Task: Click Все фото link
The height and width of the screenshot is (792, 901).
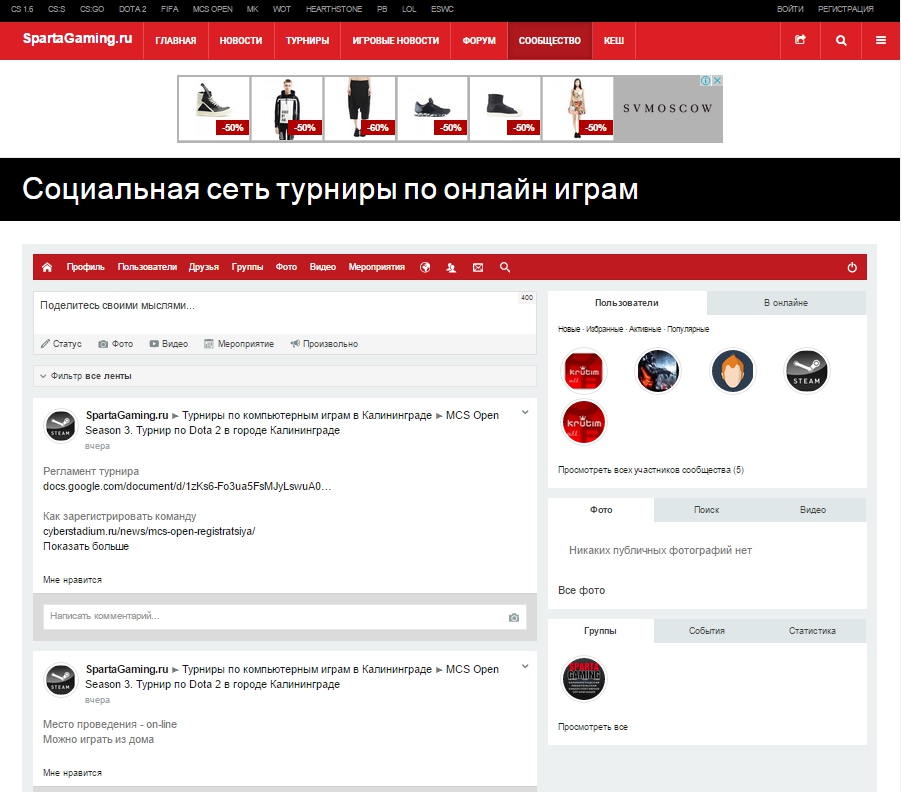Action: 582,590
